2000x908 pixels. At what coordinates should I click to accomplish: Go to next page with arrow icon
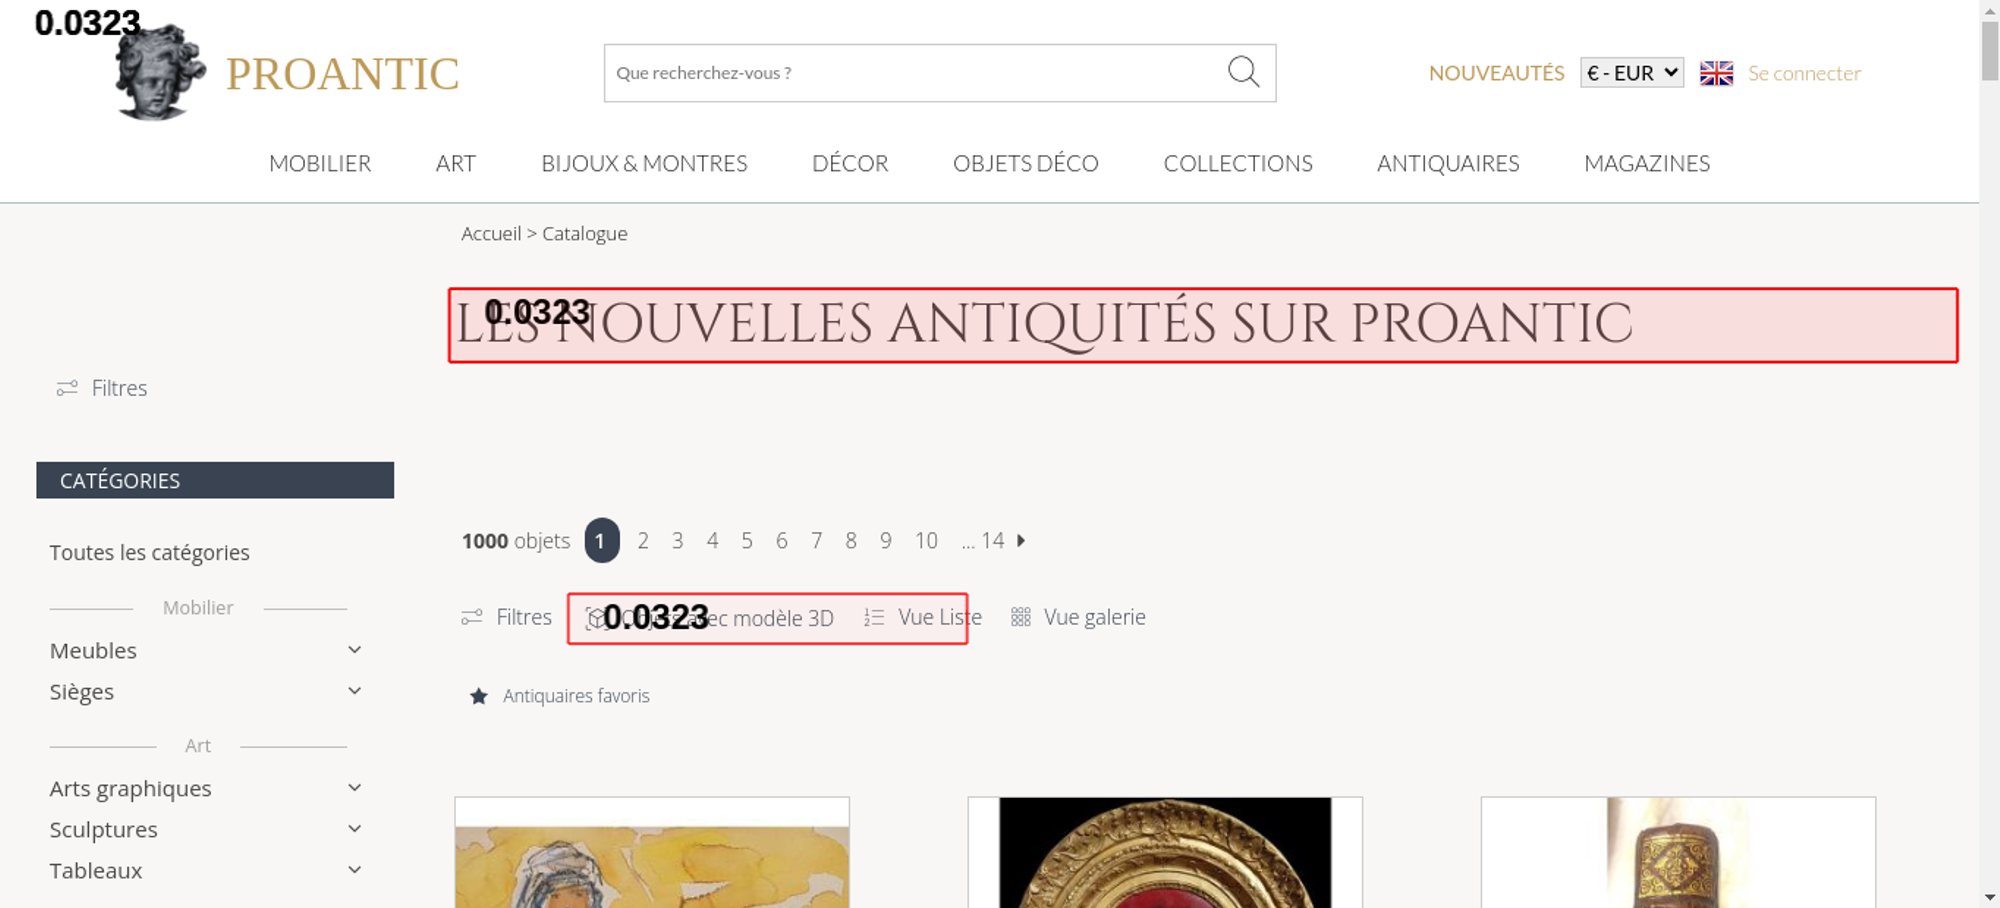[1021, 540]
